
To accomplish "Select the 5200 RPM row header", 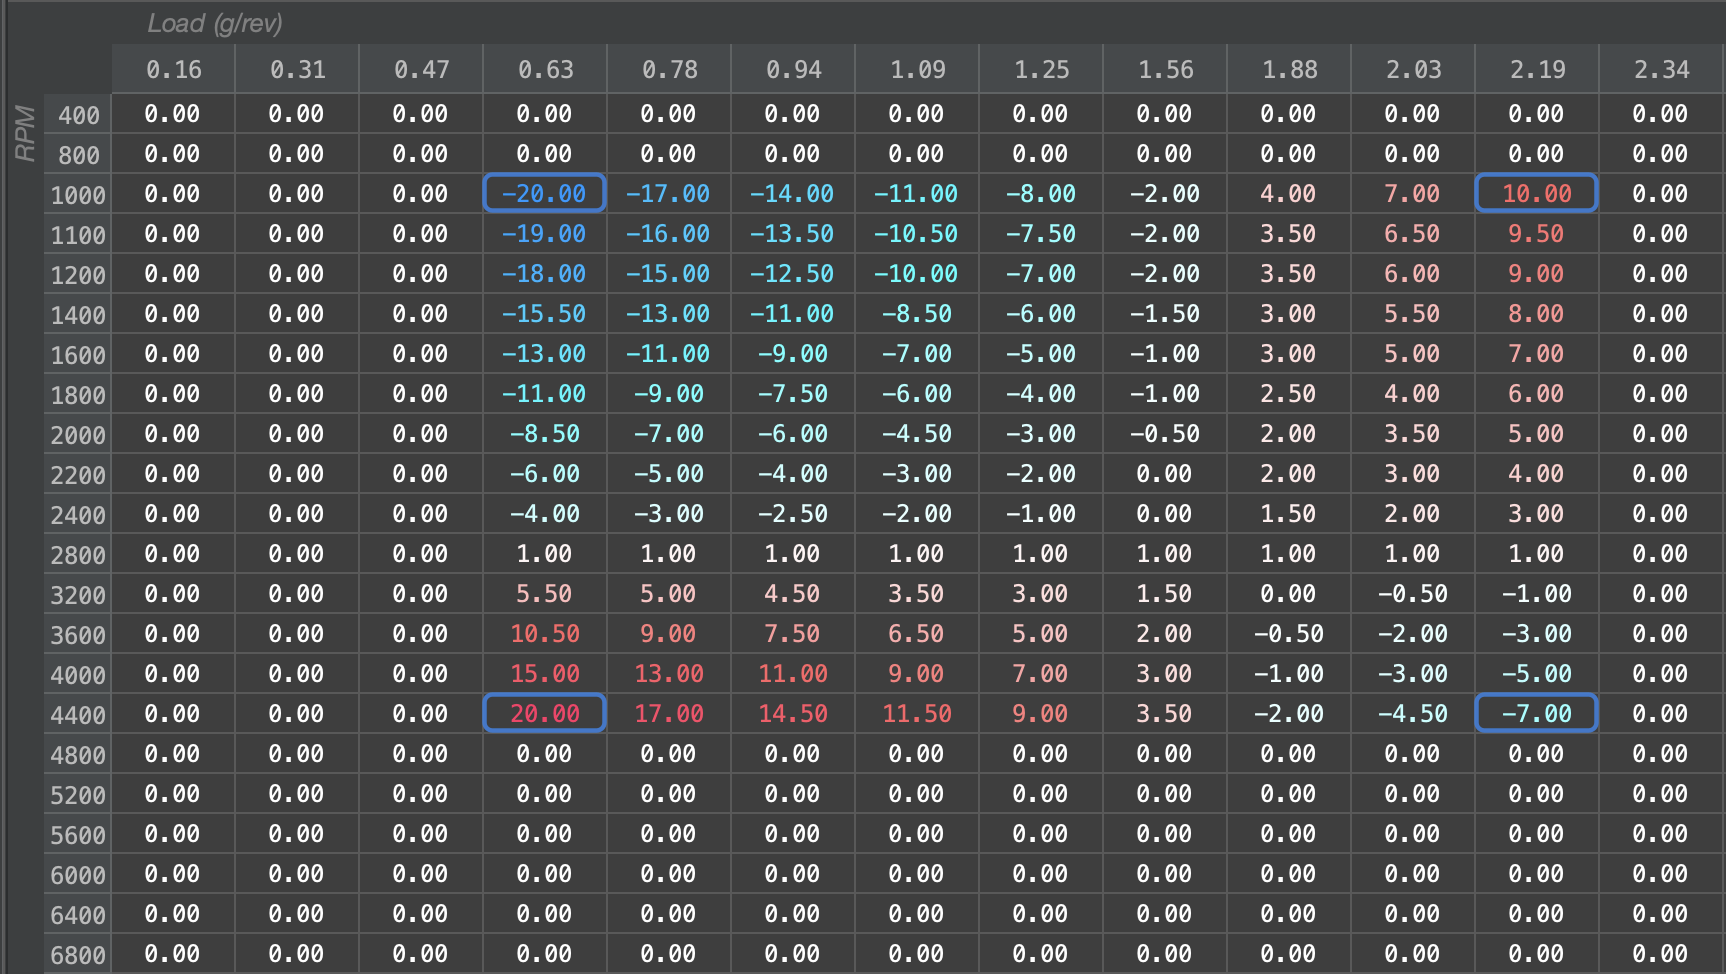I will click(78, 795).
